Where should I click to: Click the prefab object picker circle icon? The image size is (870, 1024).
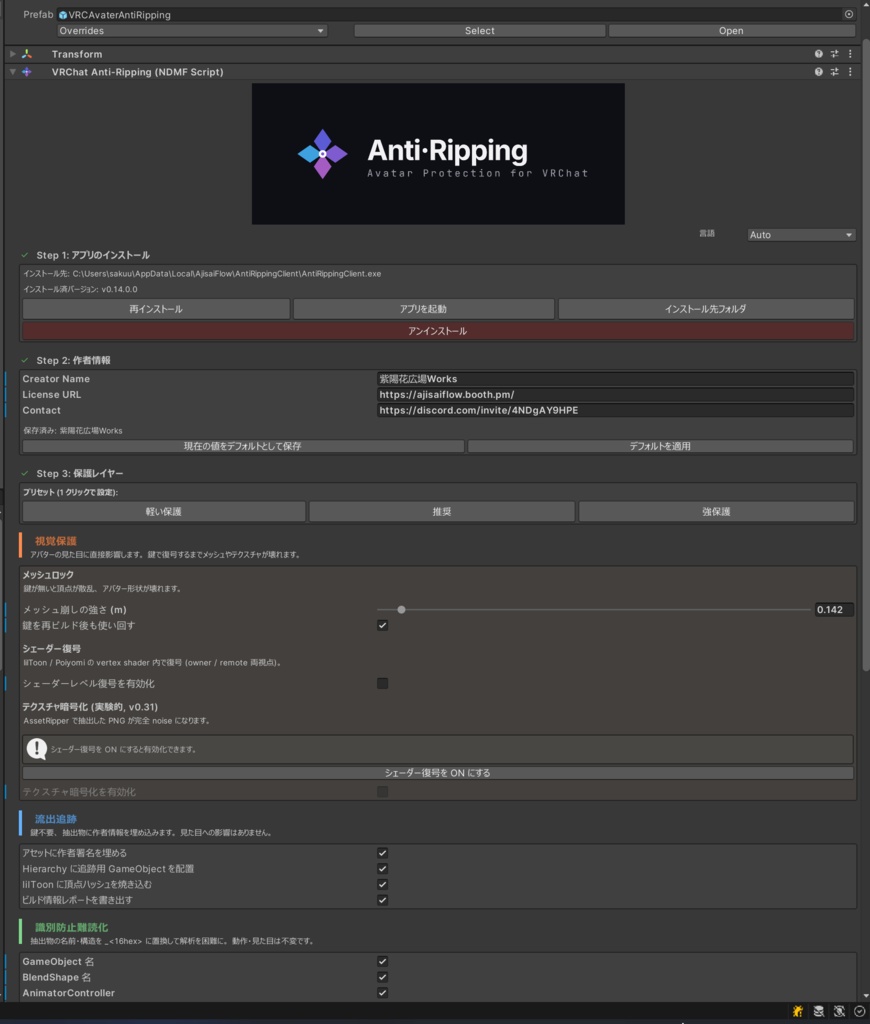848,14
